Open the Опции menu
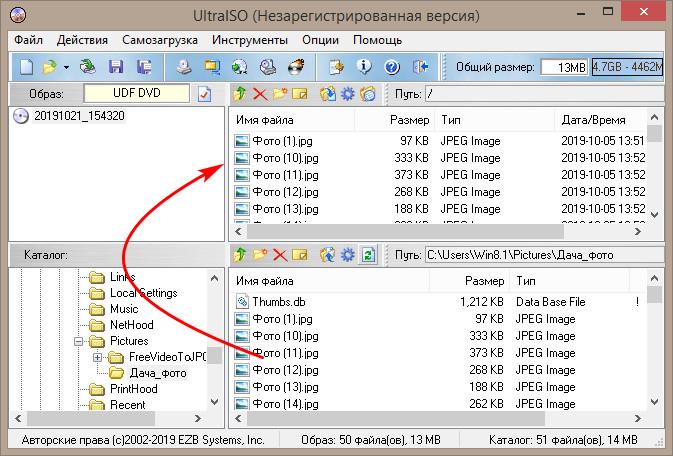 [x=320, y=40]
